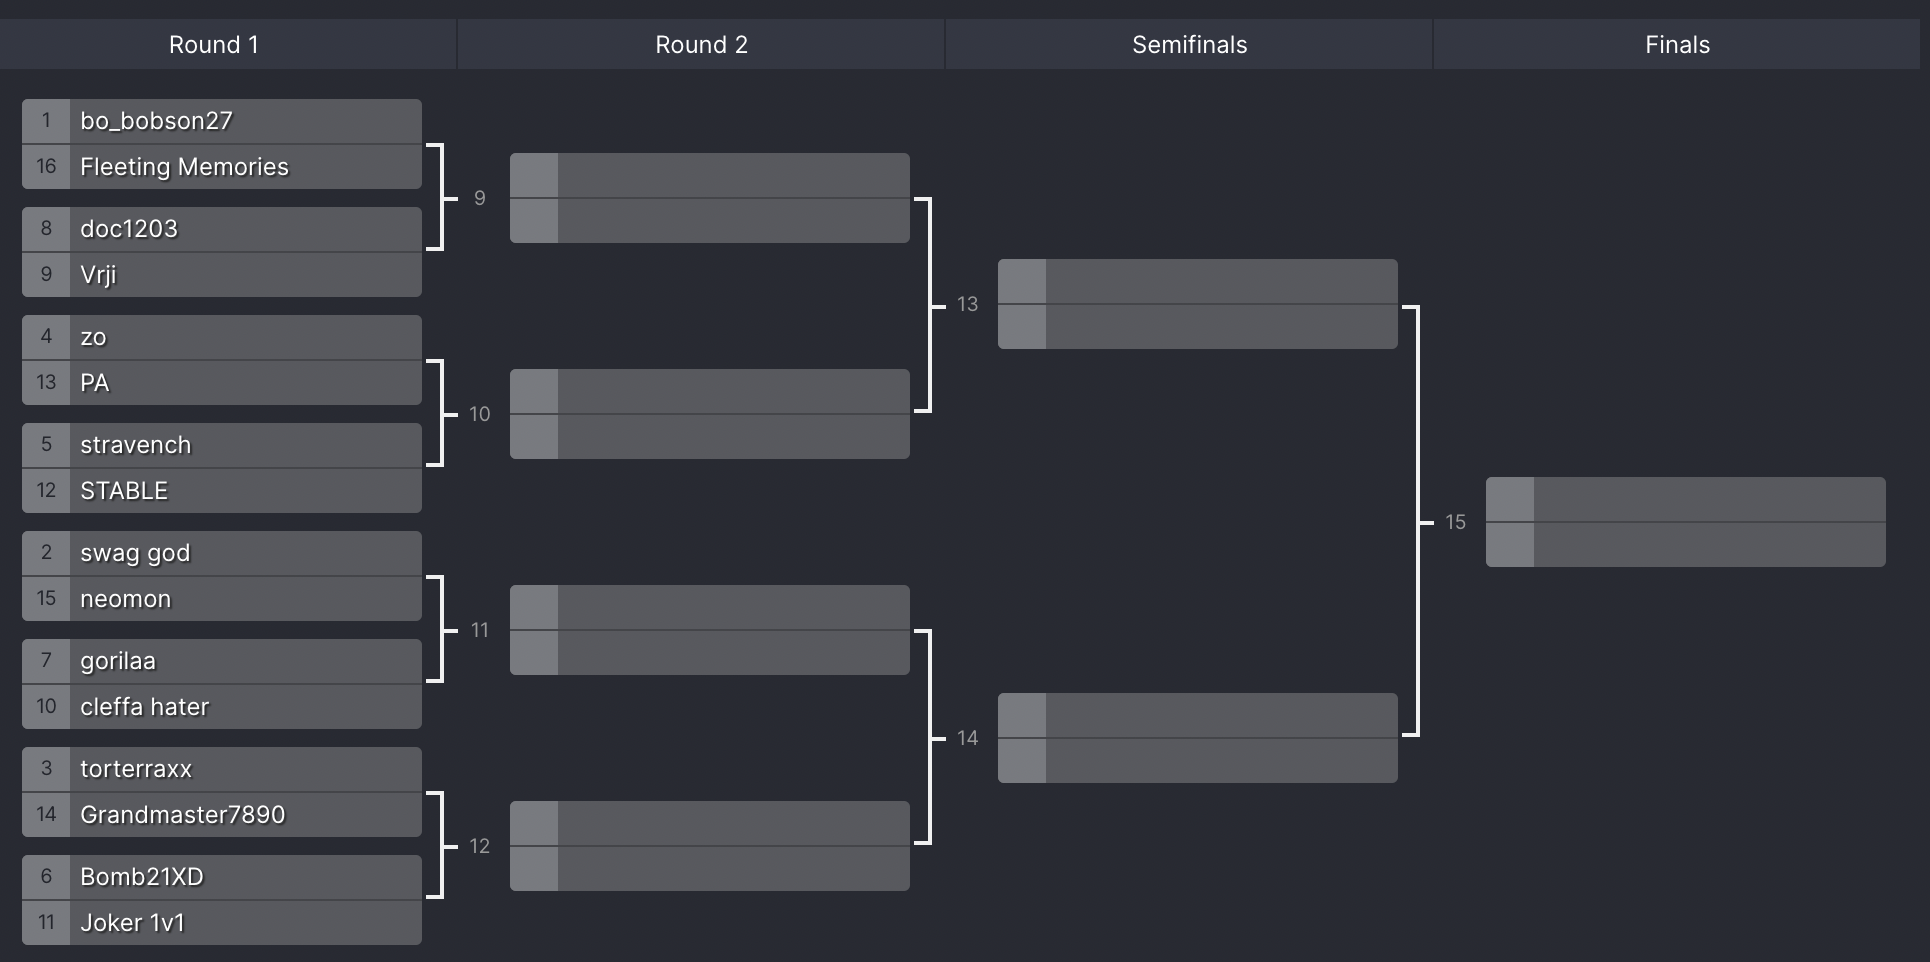Open match 15 finals label
Screen dimensions: 1930x962
[1455, 522]
